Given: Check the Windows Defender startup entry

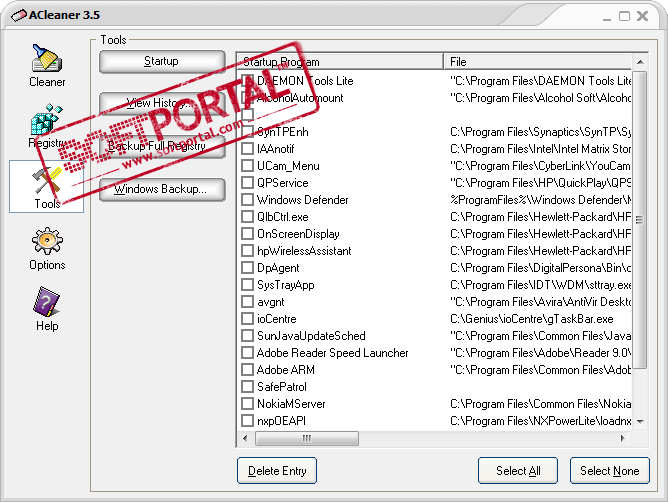Looking at the screenshot, I should click(x=248, y=200).
